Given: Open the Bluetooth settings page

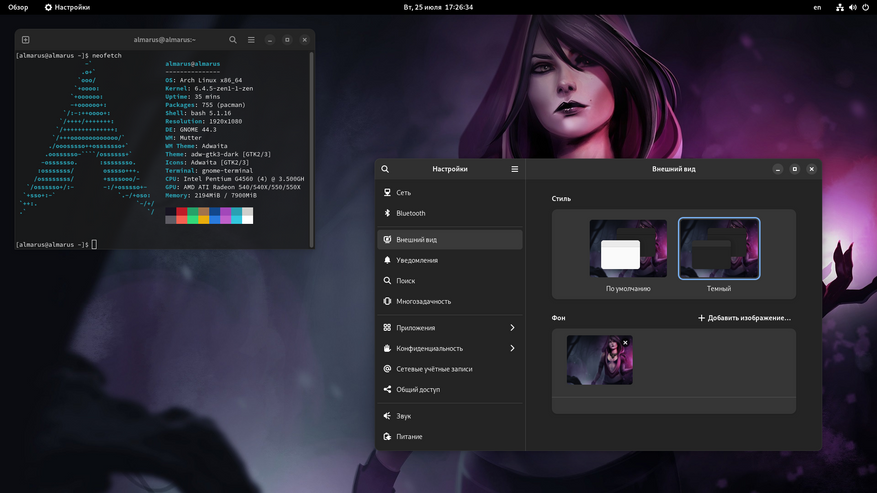Looking at the screenshot, I should 450,213.
